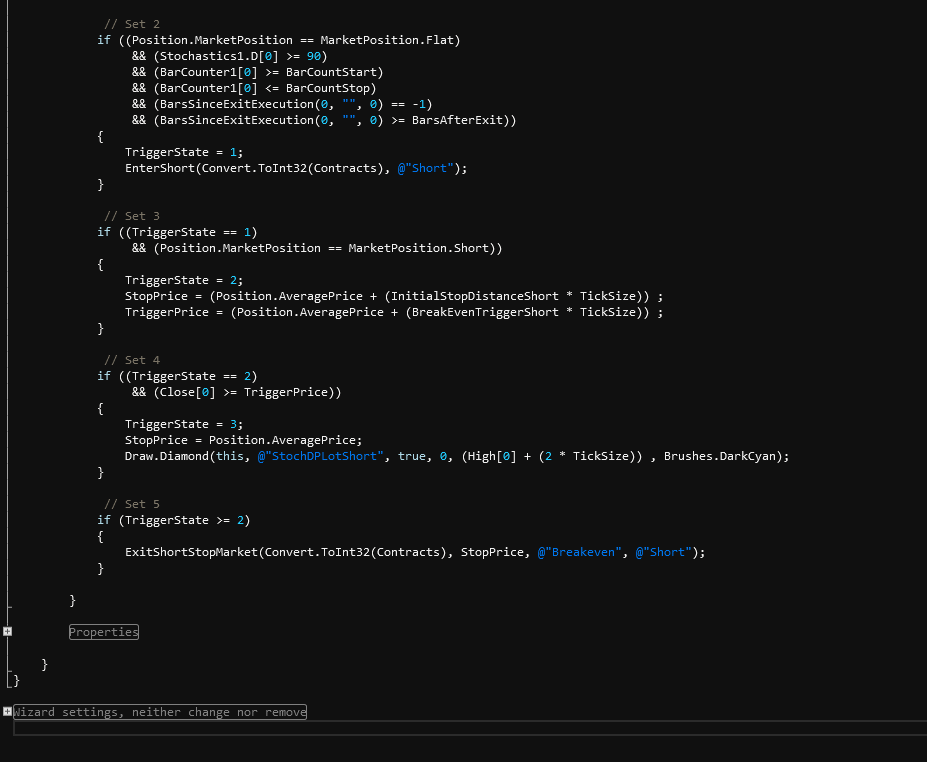Click the Stochastics1.D[0] >= 90 condition
The height and width of the screenshot is (762, 927).
[241, 56]
